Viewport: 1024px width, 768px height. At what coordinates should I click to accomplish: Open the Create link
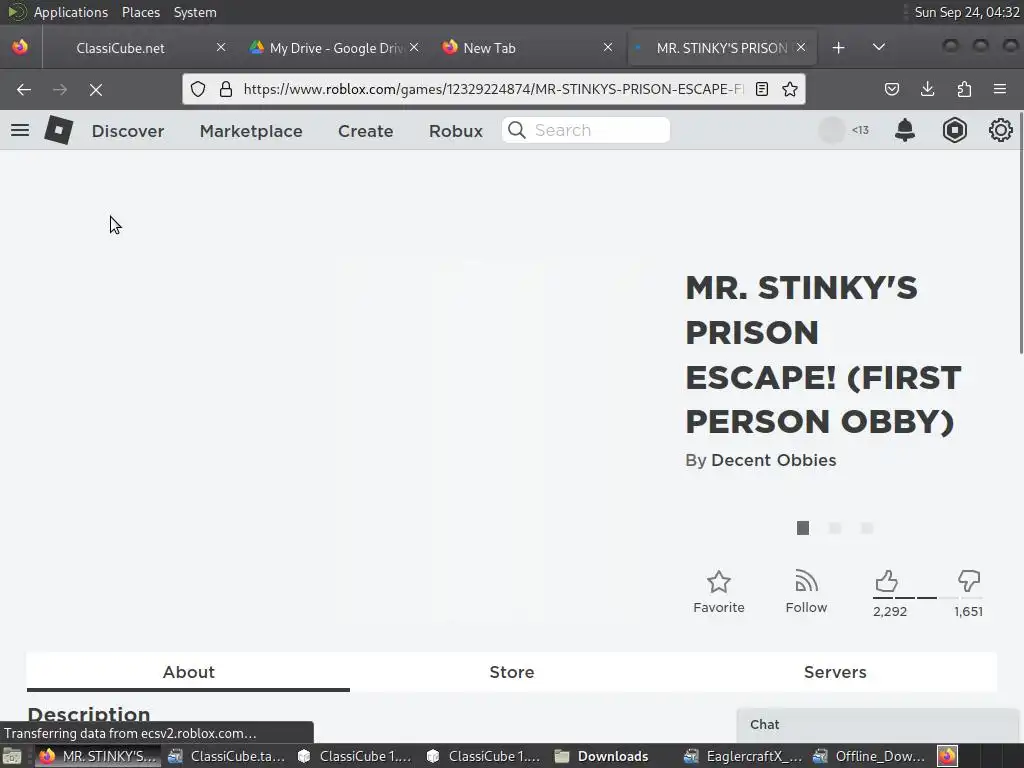[366, 131]
